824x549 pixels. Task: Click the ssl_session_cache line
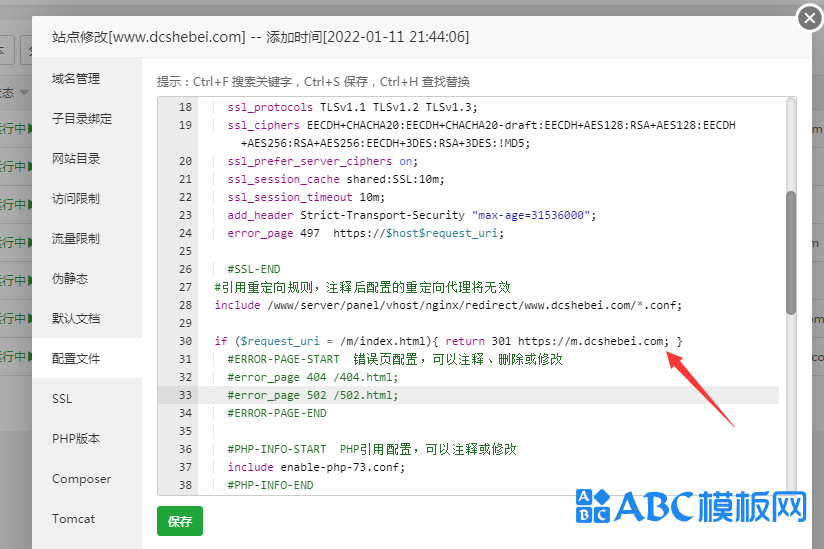click(335, 179)
